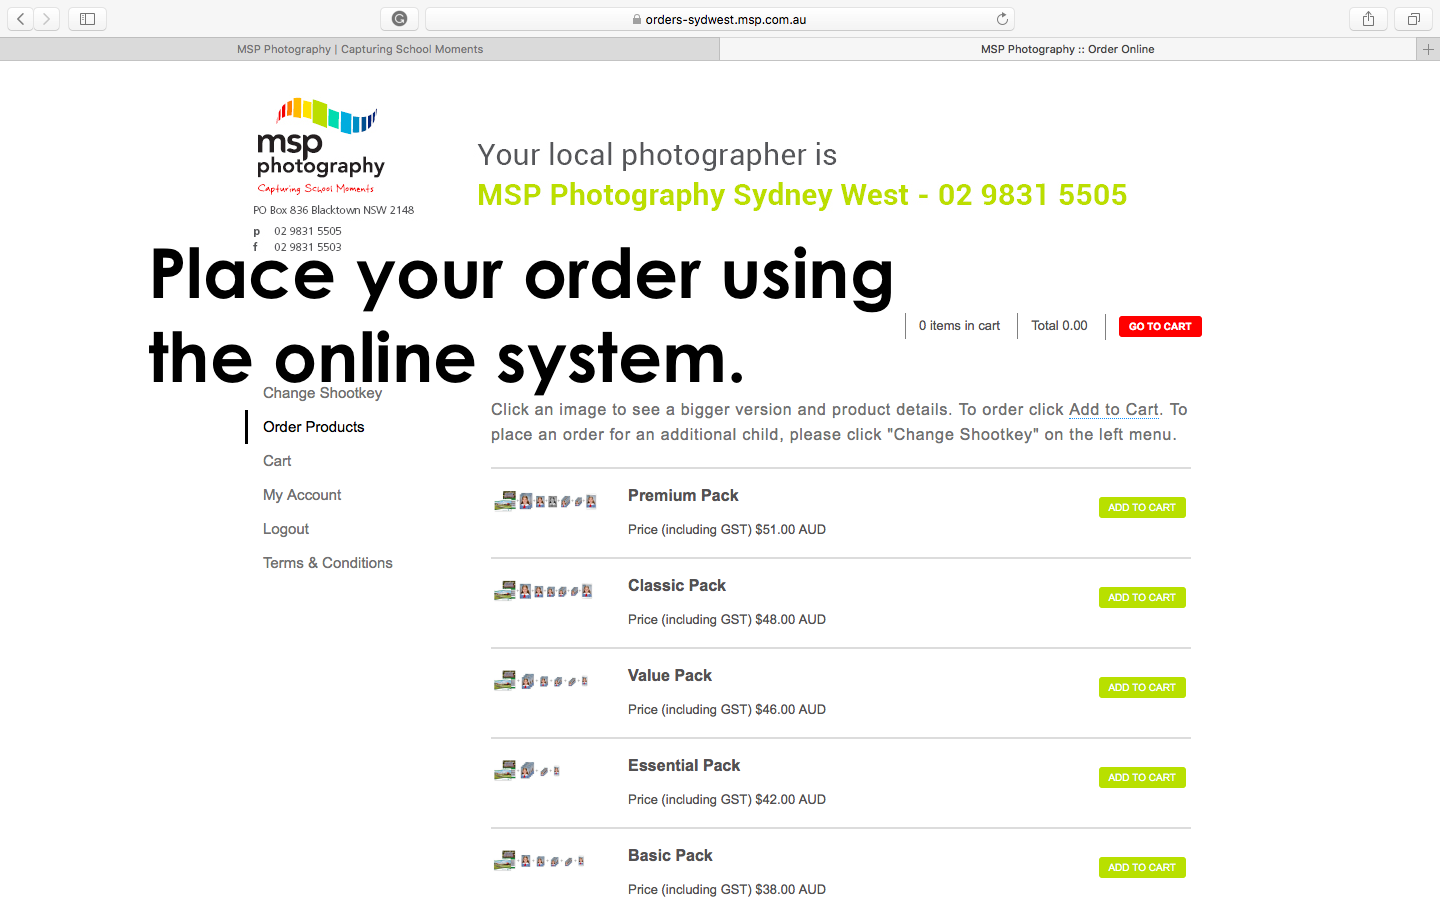Open the Basic Pack thumbnail image
The image size is (1440, 900).
(539, 860)
